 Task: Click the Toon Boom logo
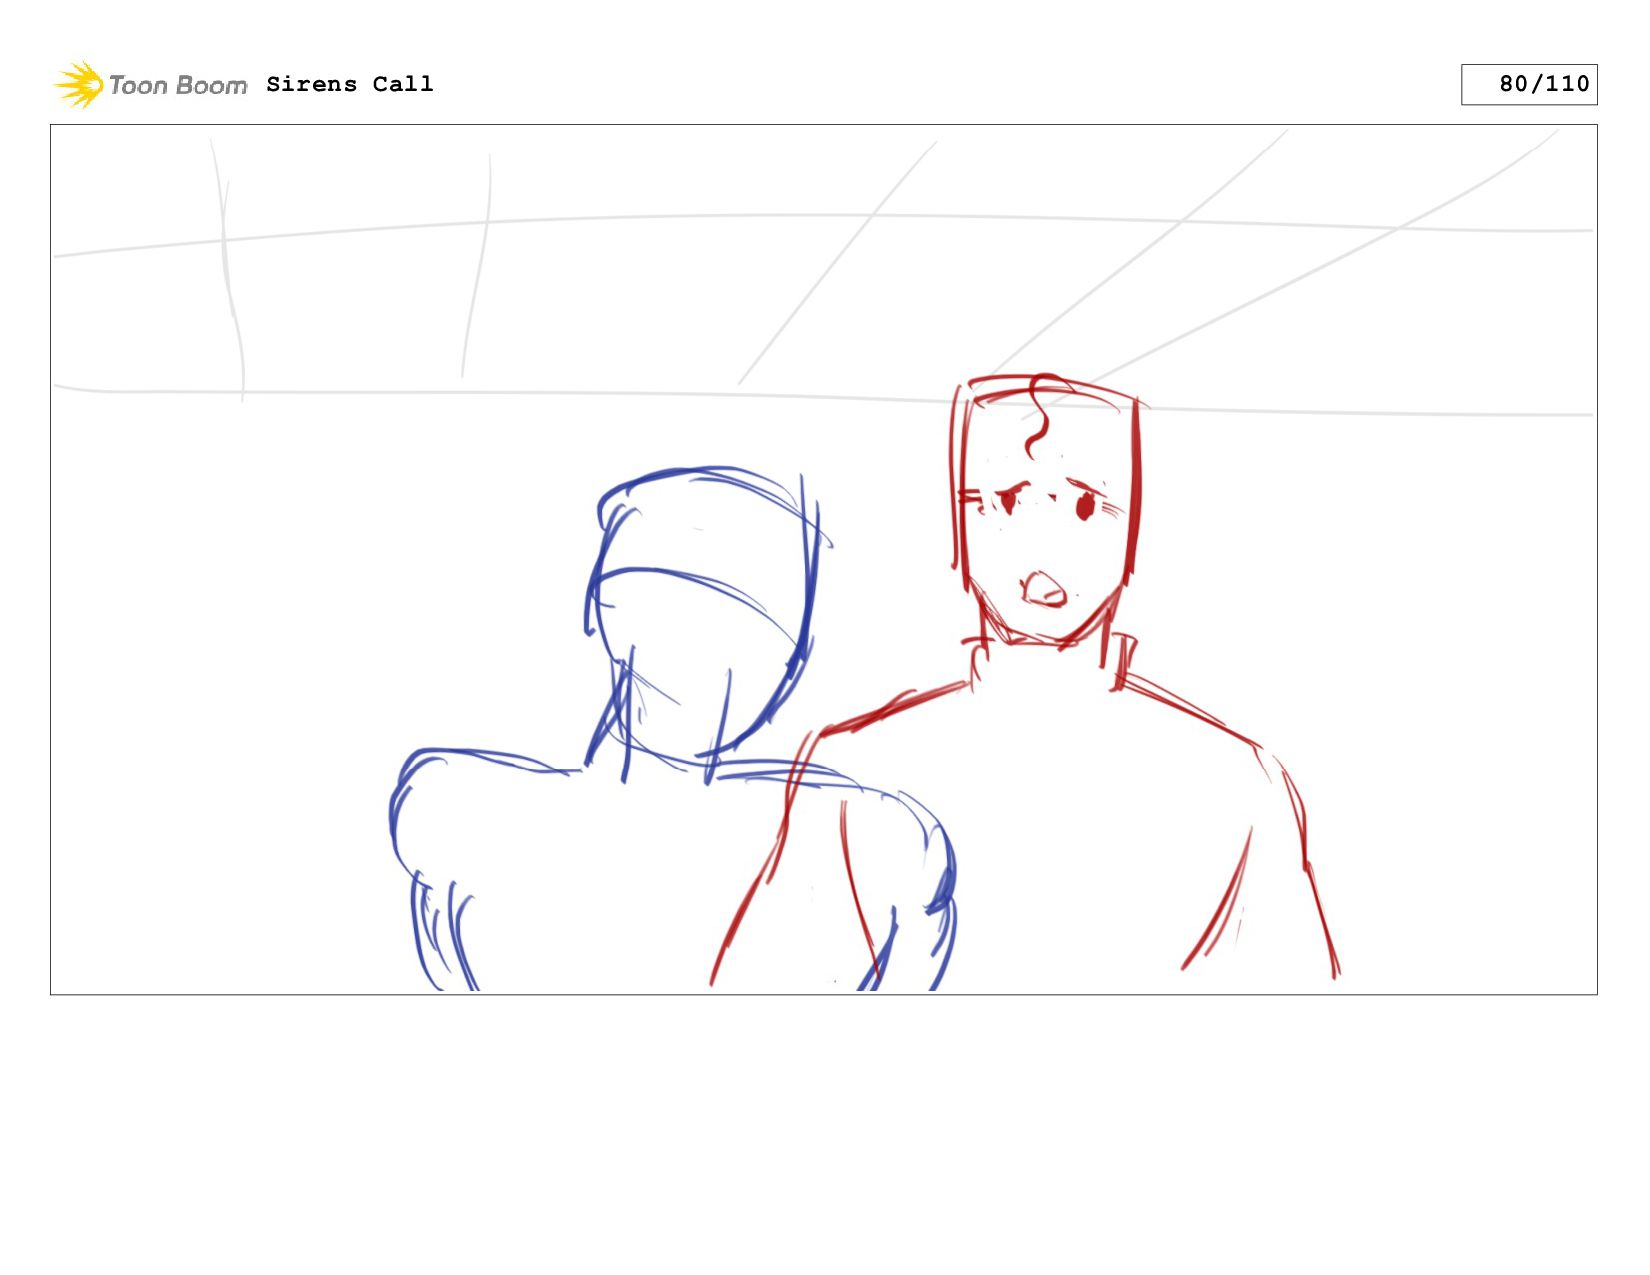coord(150,85)
